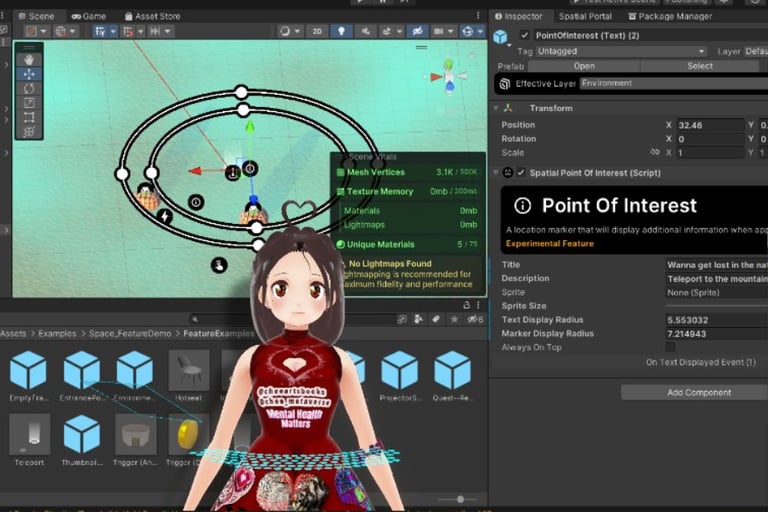Uncheck the PointOfInterest object active checkbox
This screenshot has width=768, height=512.
pos(525,36)
